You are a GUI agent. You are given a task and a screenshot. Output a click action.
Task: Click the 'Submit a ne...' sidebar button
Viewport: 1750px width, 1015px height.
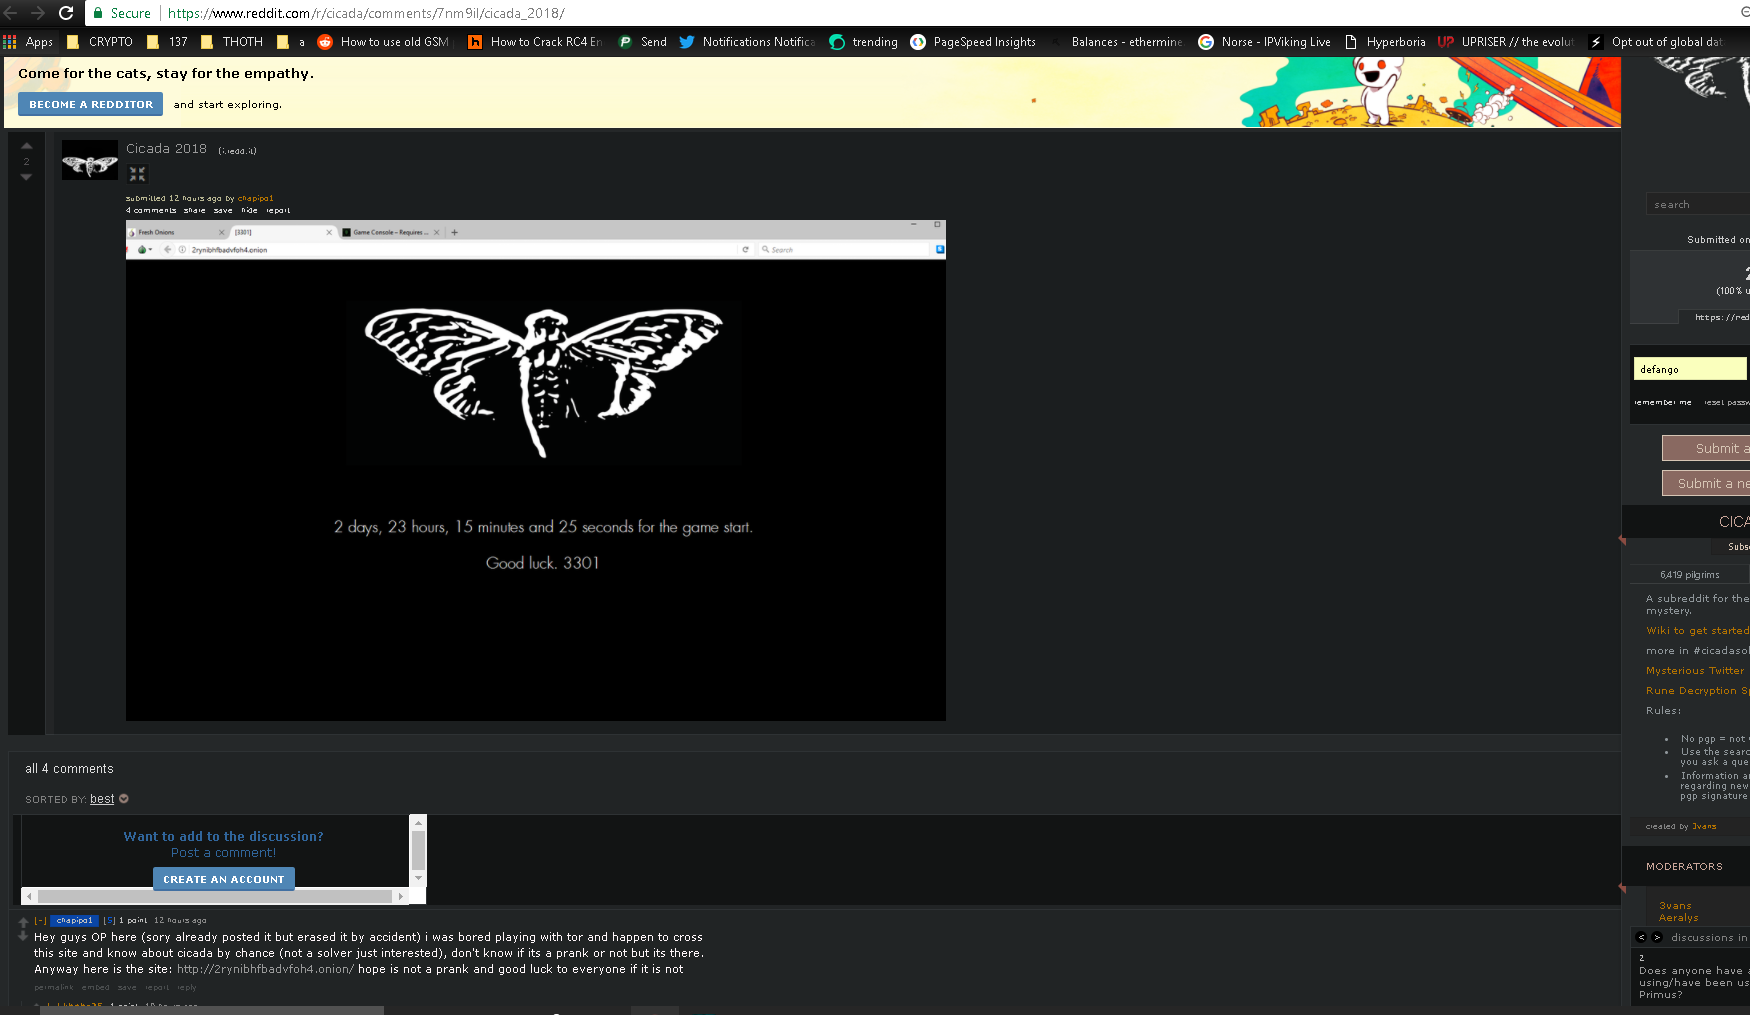[1706, 483]
